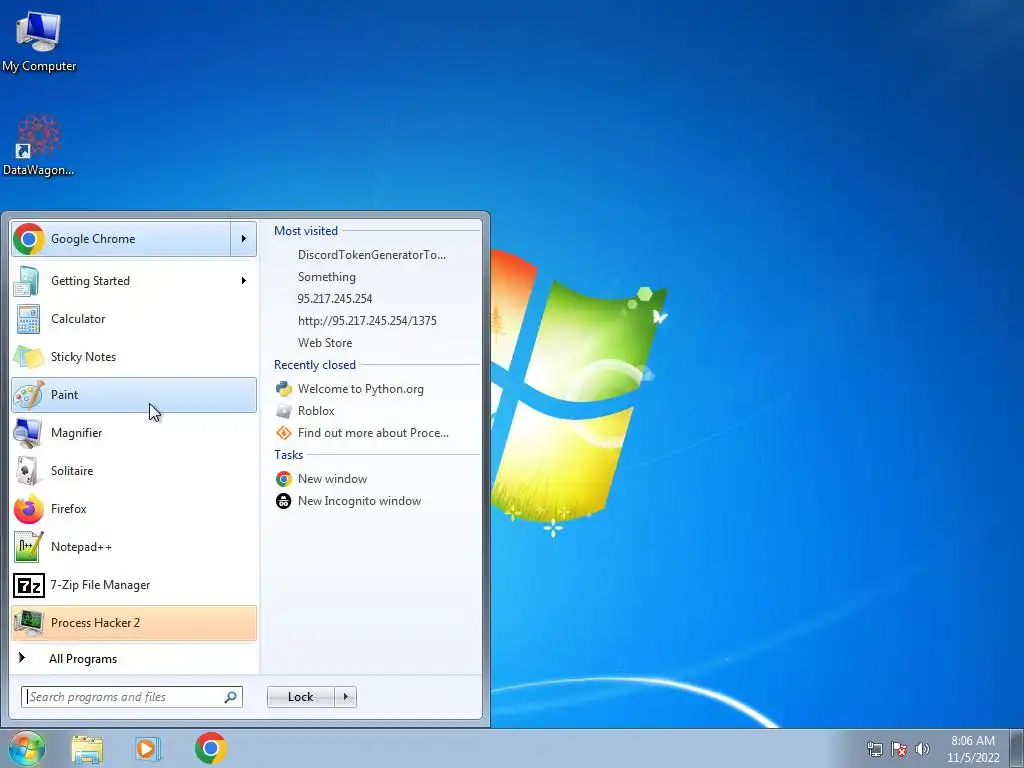The height and width of the screenshot is (768, 1024).
Task: Select My Computer desktop icon
Action: (x=39, y=41)
